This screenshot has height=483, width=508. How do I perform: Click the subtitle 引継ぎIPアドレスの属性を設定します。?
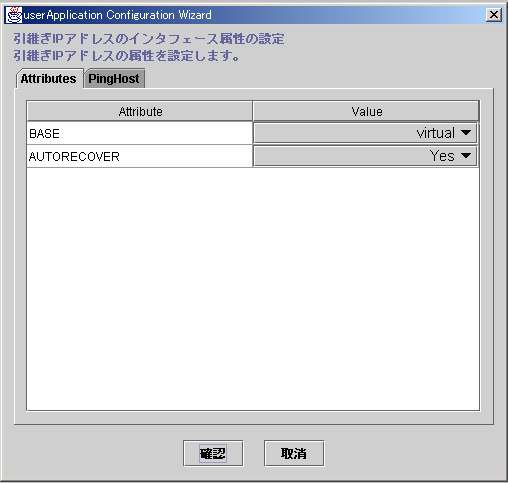pos(127,56)
